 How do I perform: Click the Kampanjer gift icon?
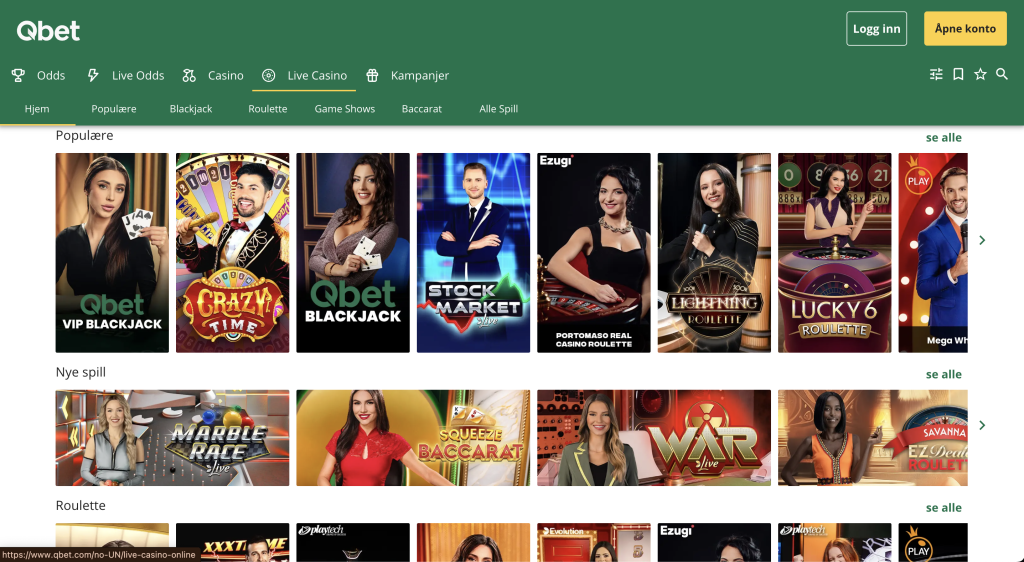tap(372, 76)
